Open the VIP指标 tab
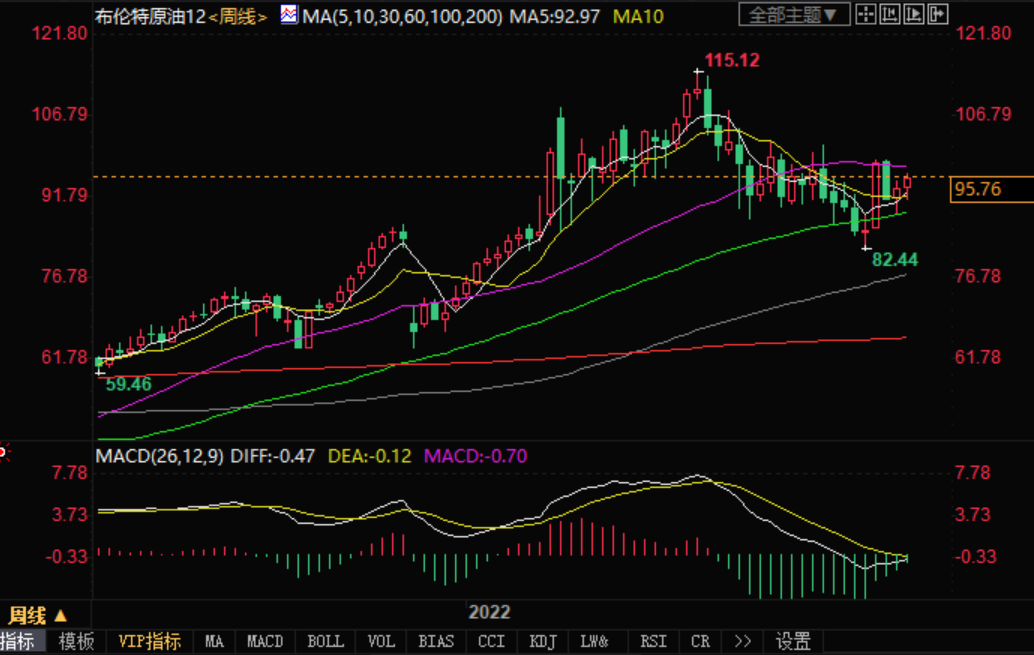The height and width of the screenshot is (655, 1034). pos(149,642)
